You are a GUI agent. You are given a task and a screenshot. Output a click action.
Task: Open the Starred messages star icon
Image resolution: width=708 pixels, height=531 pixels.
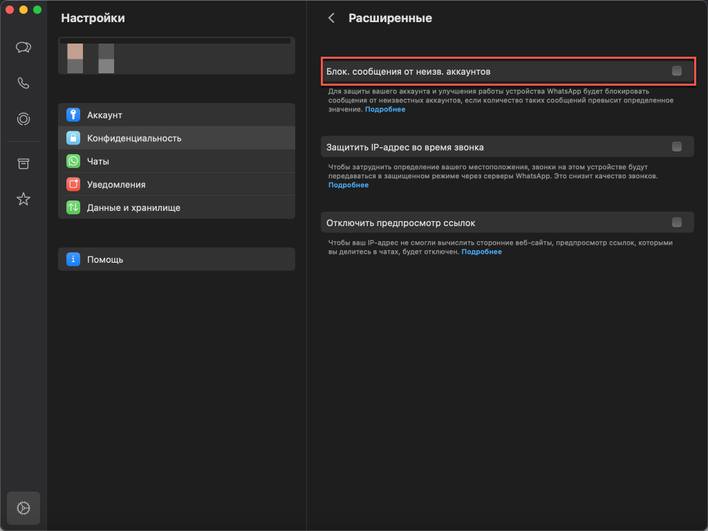pos(23,199)
